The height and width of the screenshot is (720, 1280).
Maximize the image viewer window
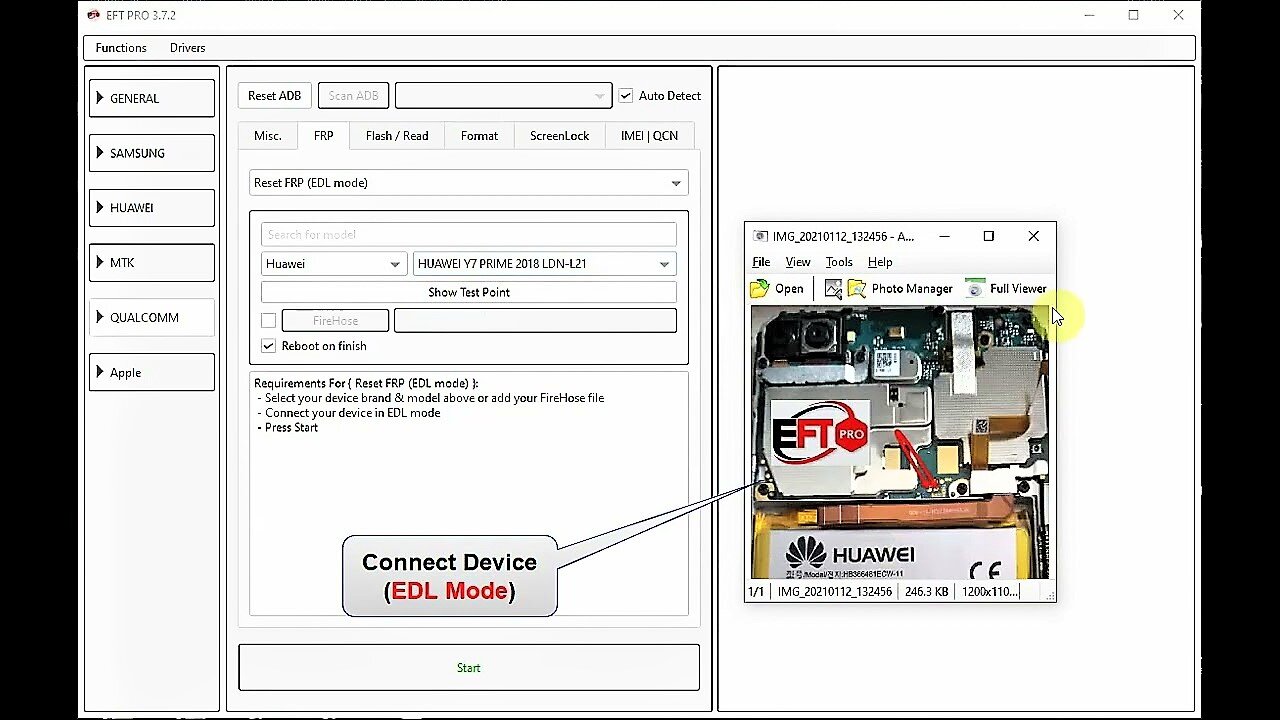(988, 237)
